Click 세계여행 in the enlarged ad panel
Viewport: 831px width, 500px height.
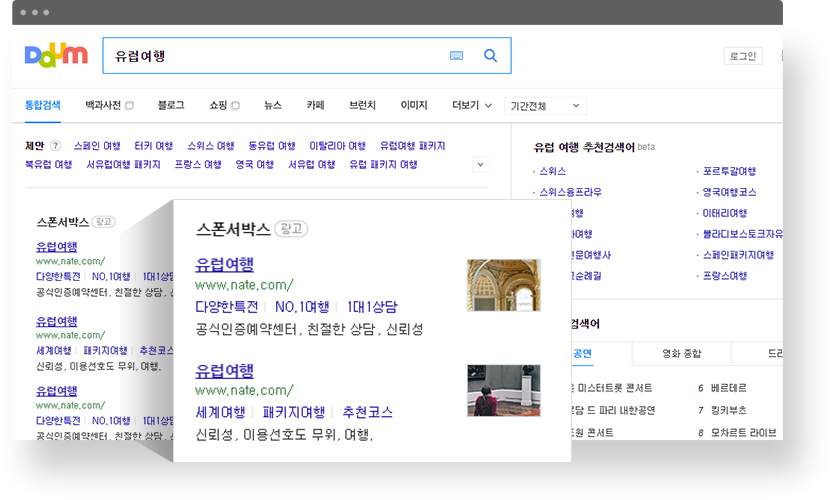pyautogui.click(x=220, y=413)
